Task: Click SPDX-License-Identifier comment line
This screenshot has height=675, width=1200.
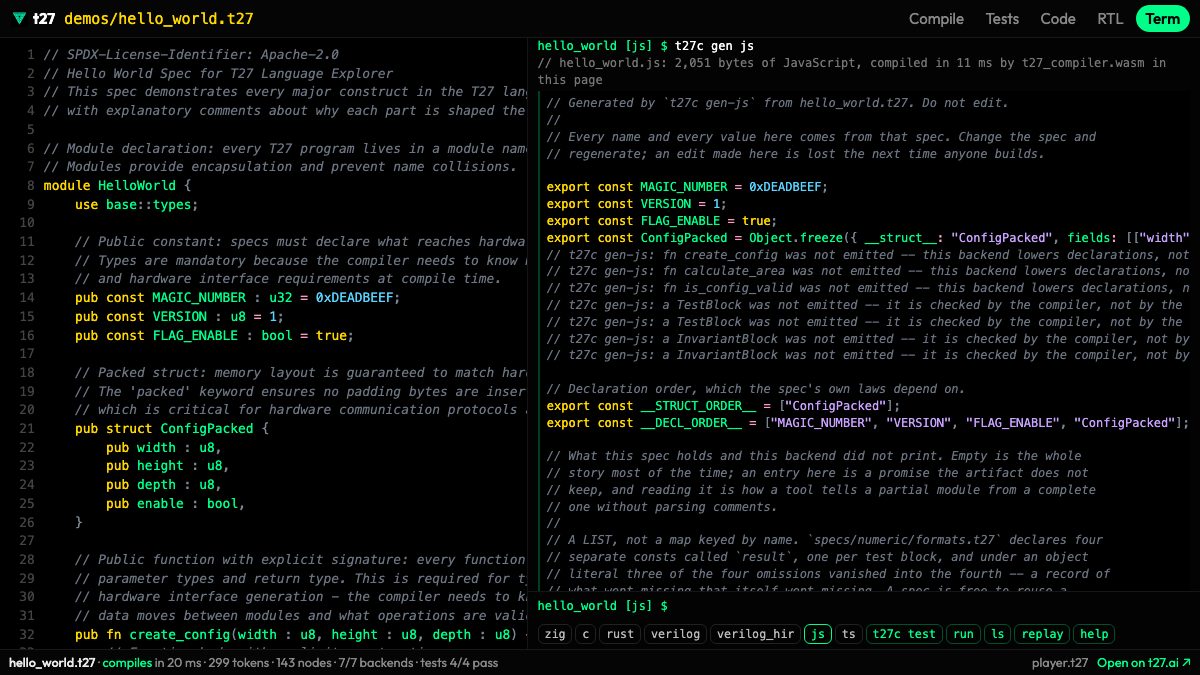Action: click(191, 54)
